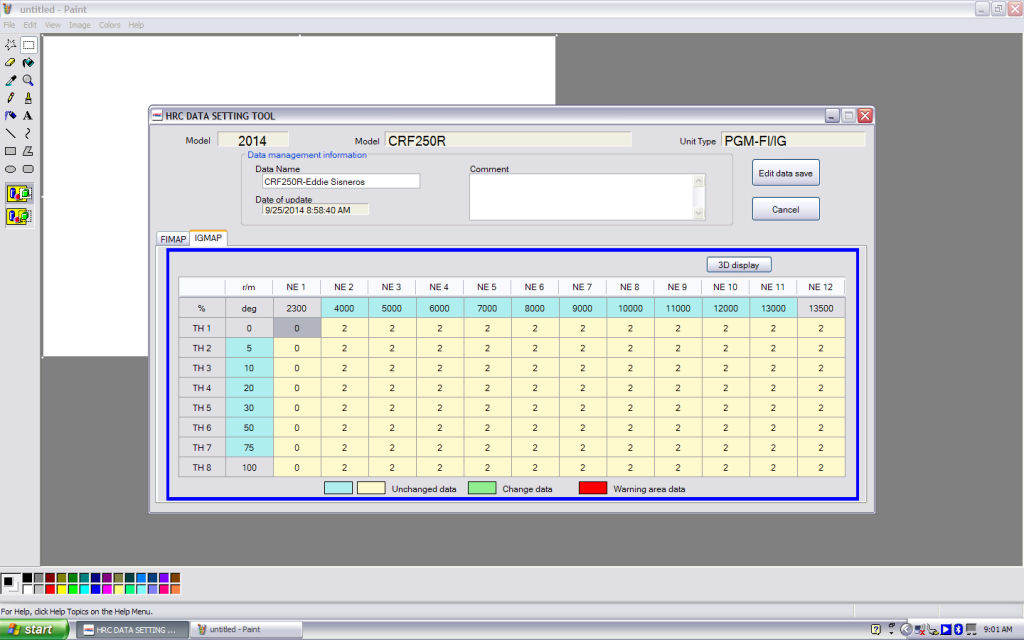Select the TH 8 NE 12 cell
The image size is (1024, 640).
[821, 468]
